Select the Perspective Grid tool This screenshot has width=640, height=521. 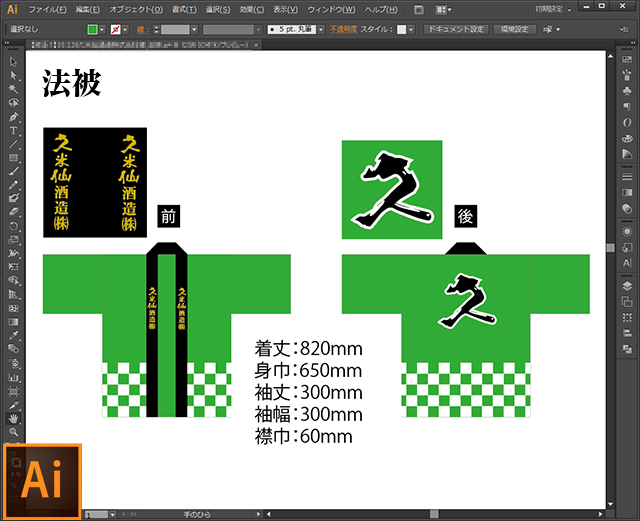[x=13, y=294]
